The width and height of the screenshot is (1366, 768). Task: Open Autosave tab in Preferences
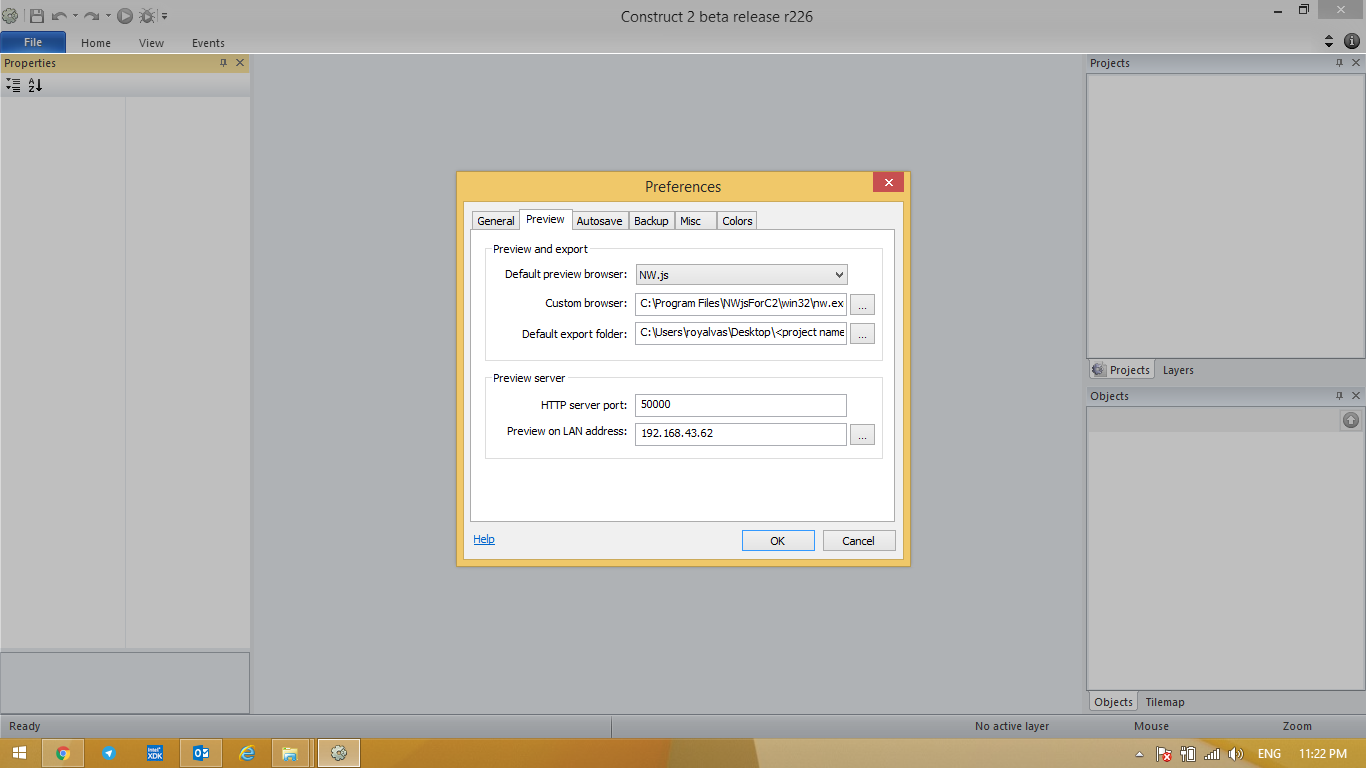(x=600, y=221)
